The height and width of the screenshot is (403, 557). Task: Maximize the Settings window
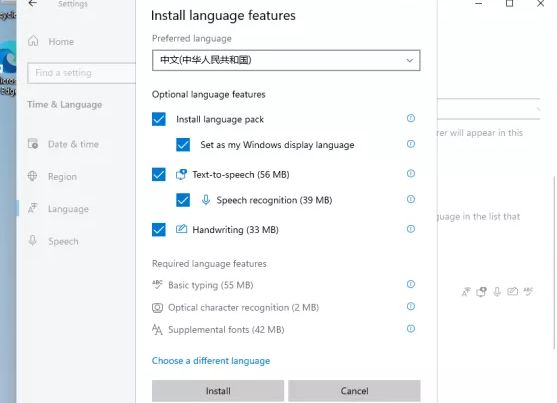(x=509, y=4)
